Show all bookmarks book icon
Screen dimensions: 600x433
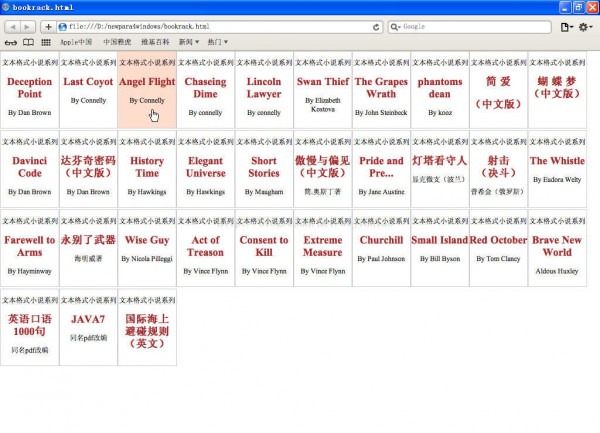(x=28, y=42)
